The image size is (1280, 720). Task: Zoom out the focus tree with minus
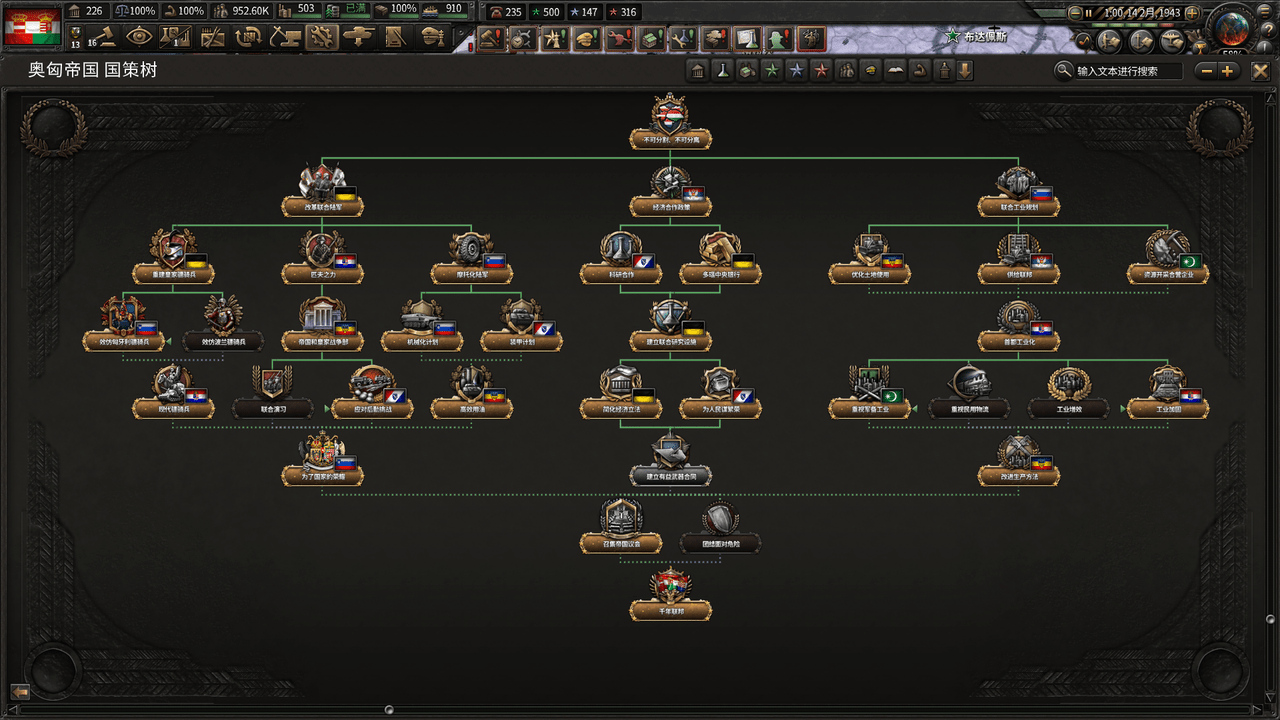[1206, 71]
